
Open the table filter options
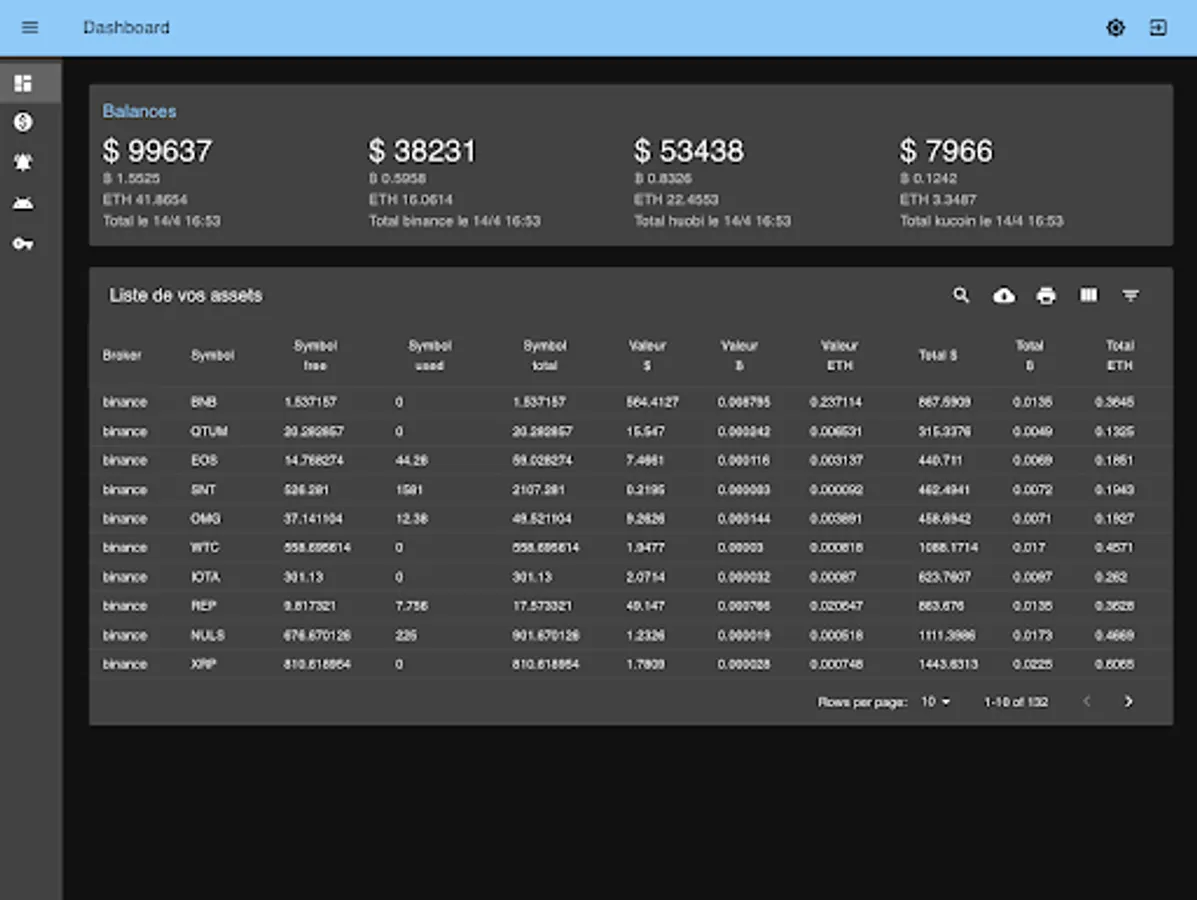click(1131, 295)
